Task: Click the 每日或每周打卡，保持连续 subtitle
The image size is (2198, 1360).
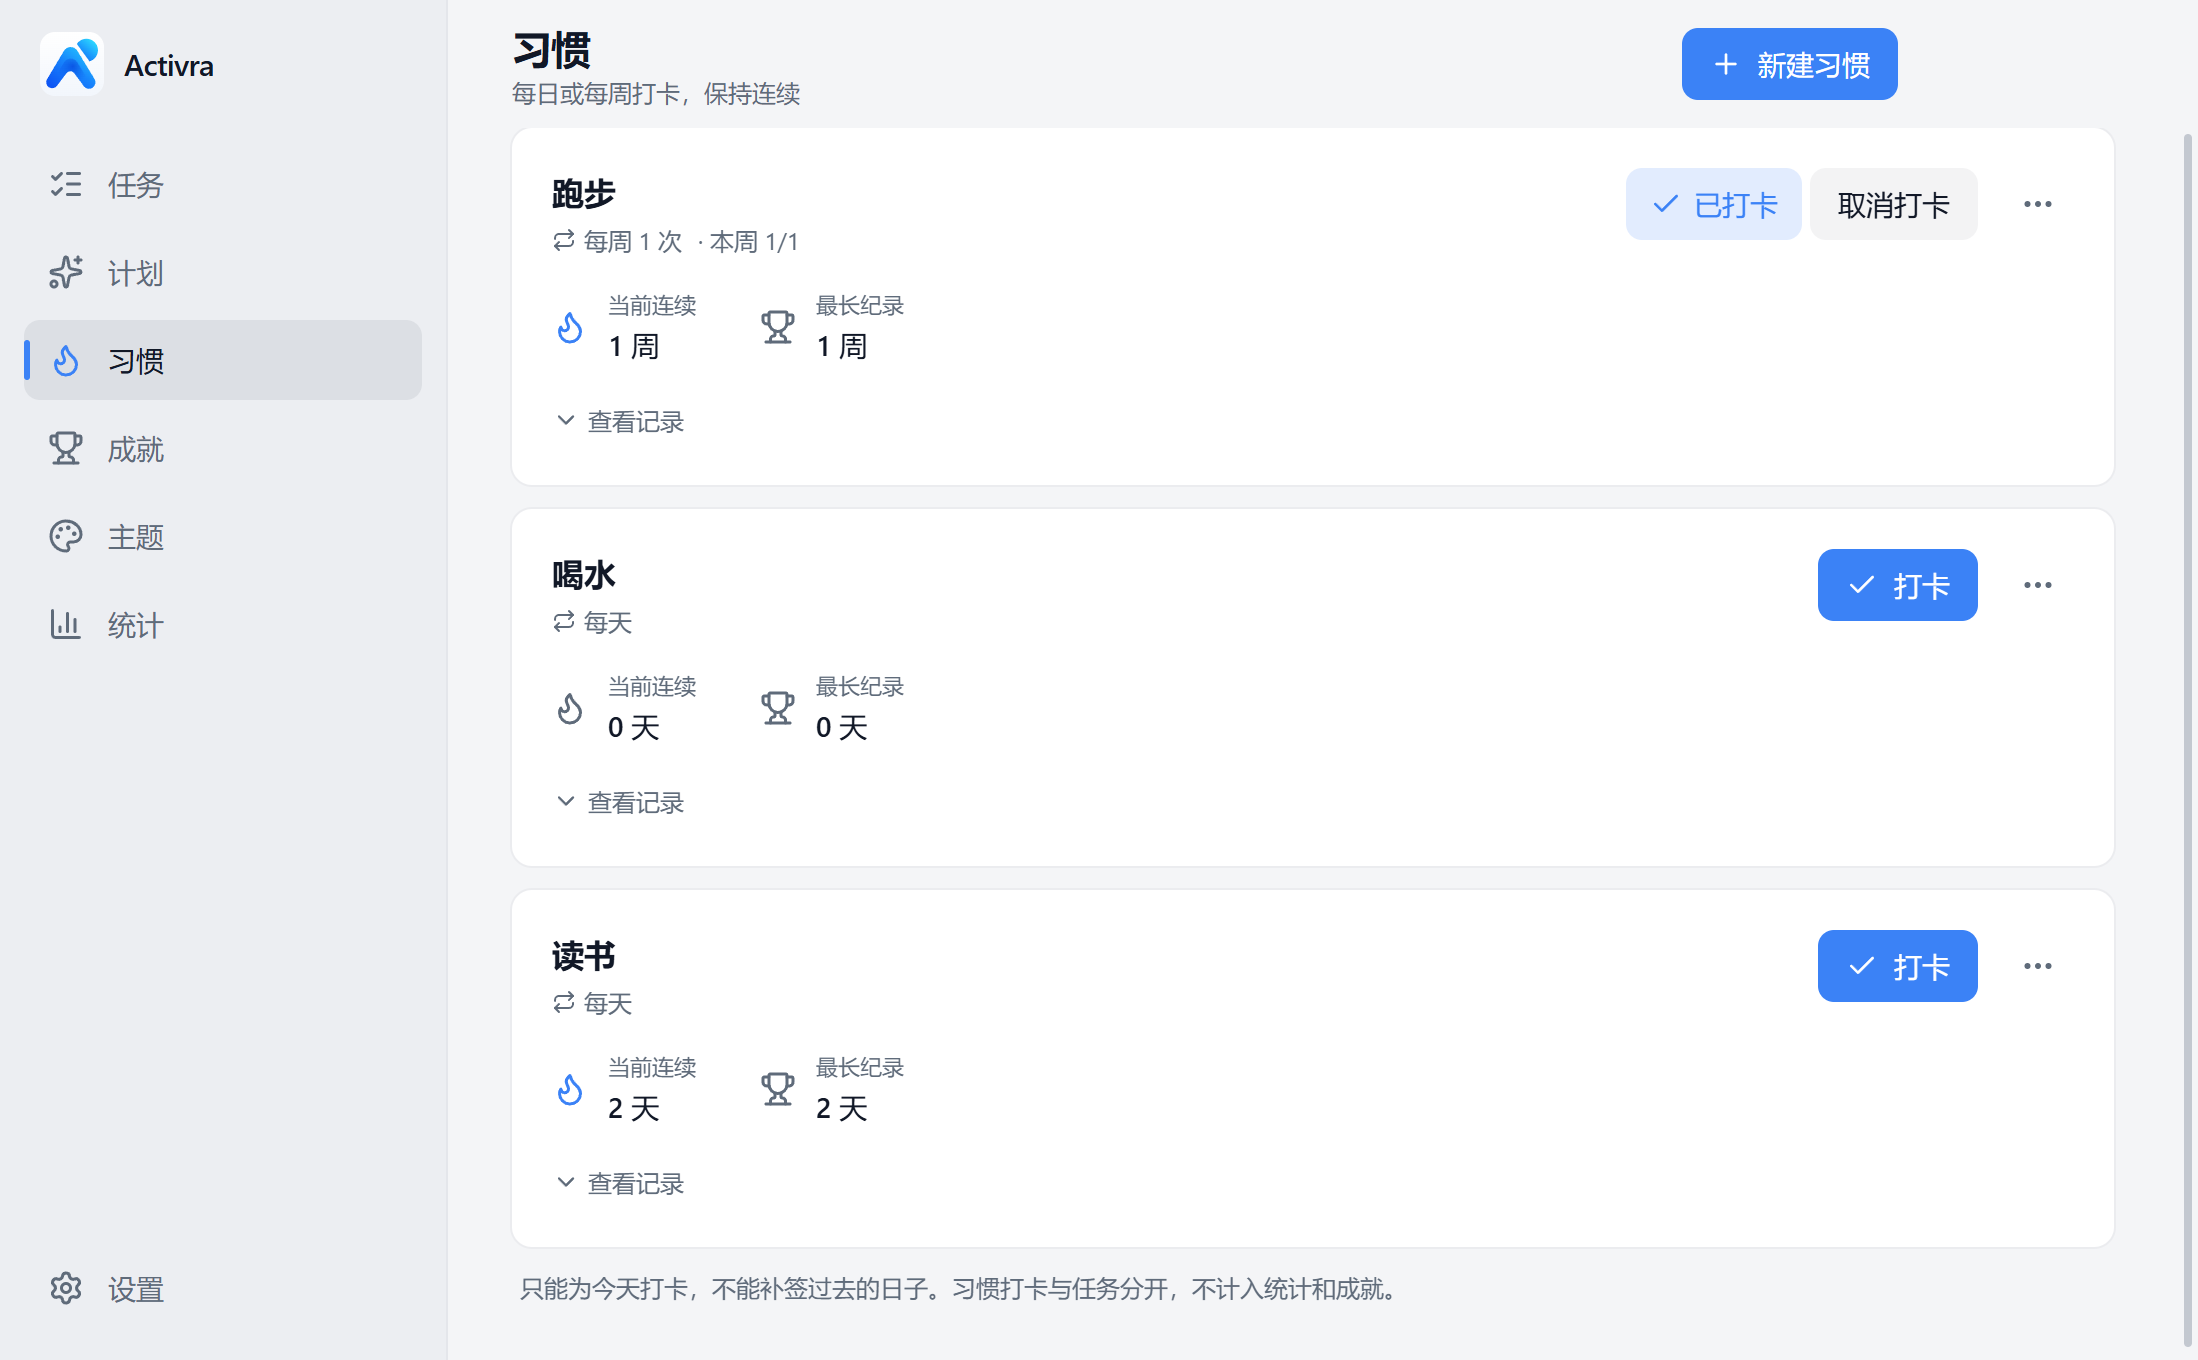Action: click(x=656, y=94)
